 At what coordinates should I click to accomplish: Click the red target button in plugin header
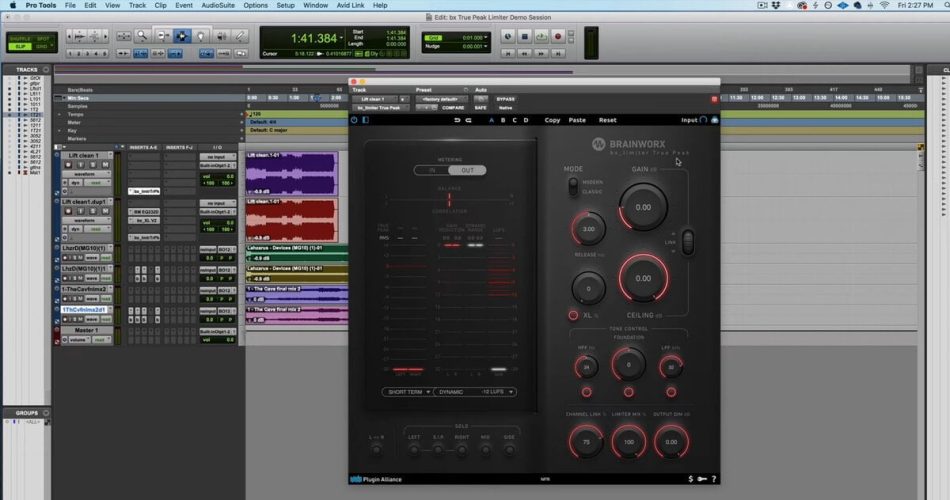coord(714,99)
